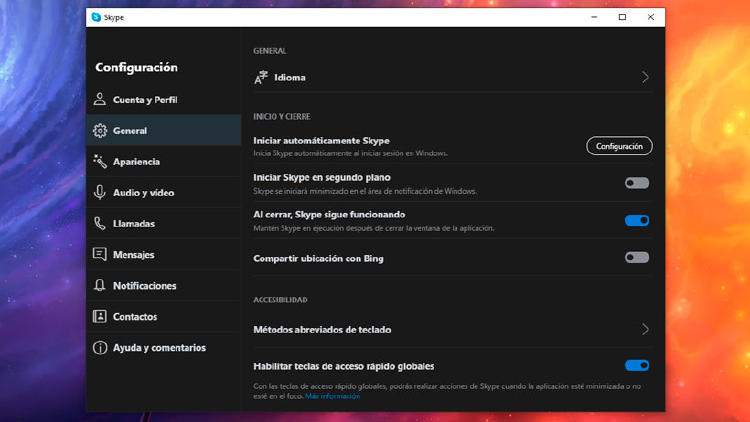Open Métodos abreviados de teclado chevron
750x422 pixels.
click(x=645, y=329)
